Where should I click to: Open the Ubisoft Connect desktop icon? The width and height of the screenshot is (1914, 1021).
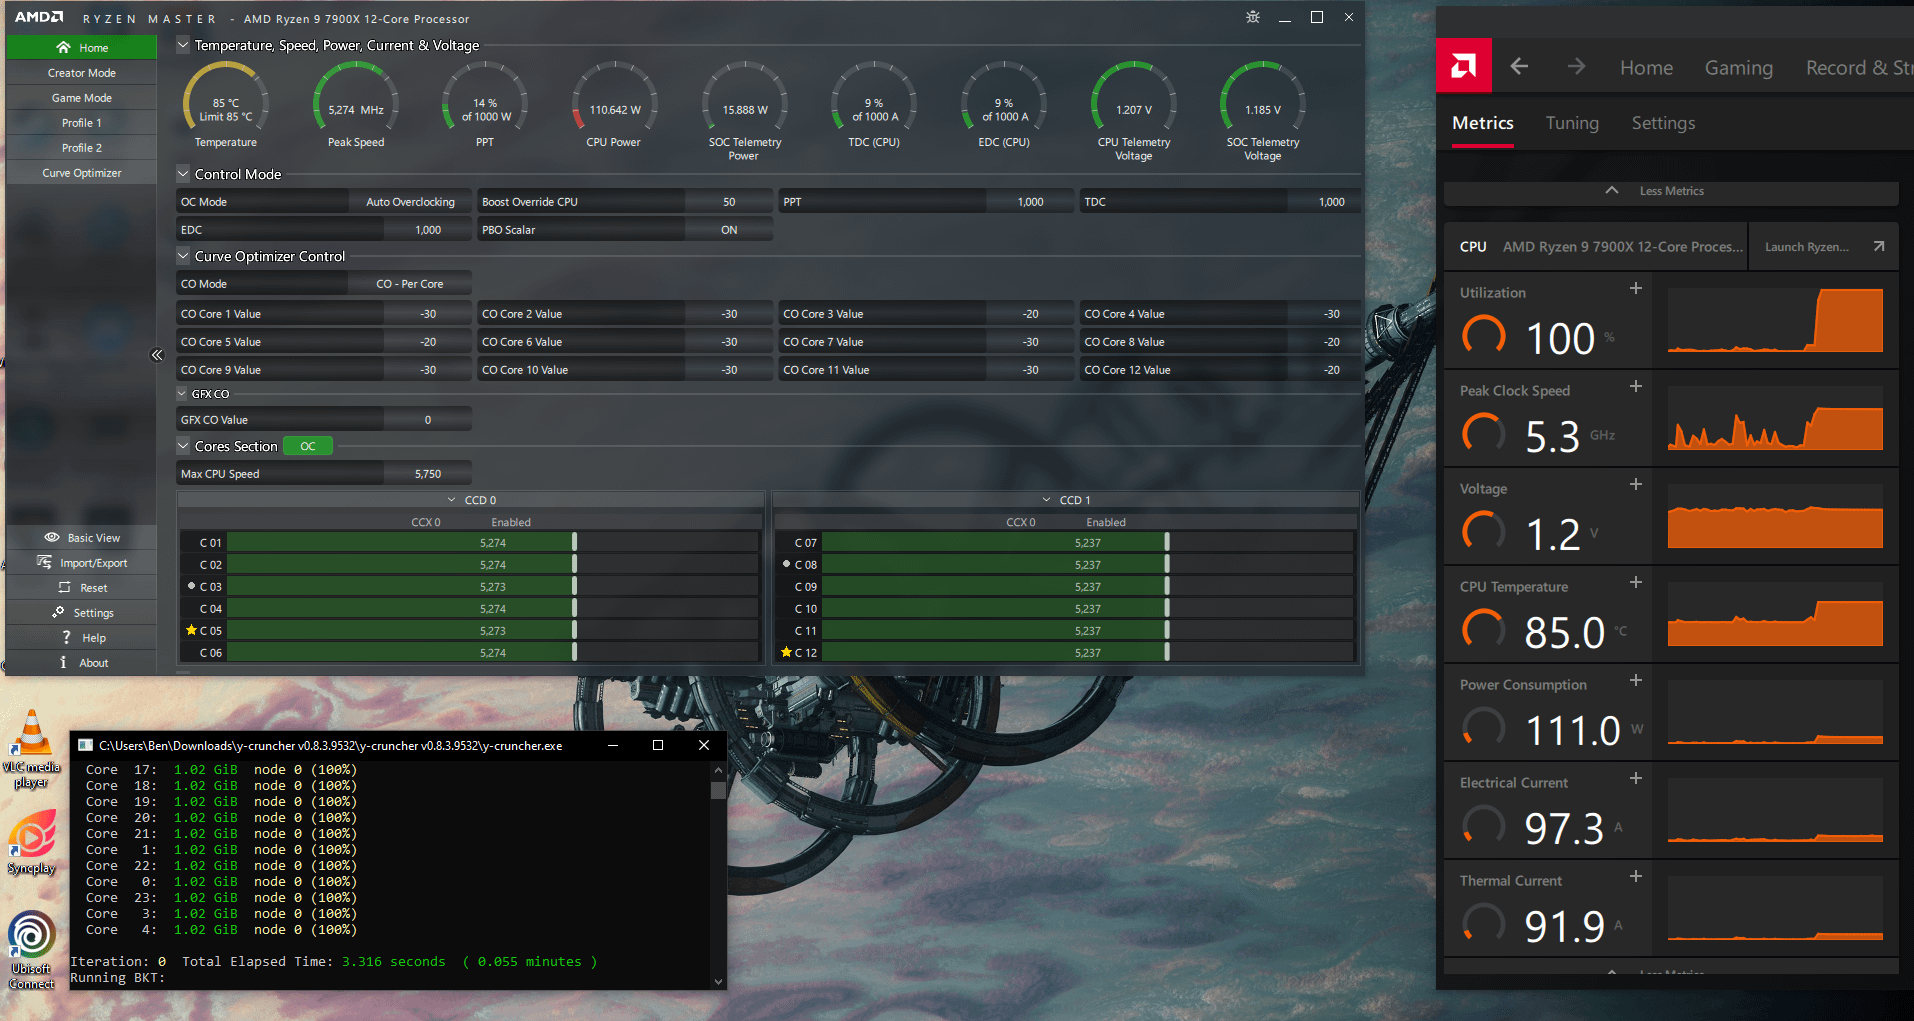click(32, 950)
